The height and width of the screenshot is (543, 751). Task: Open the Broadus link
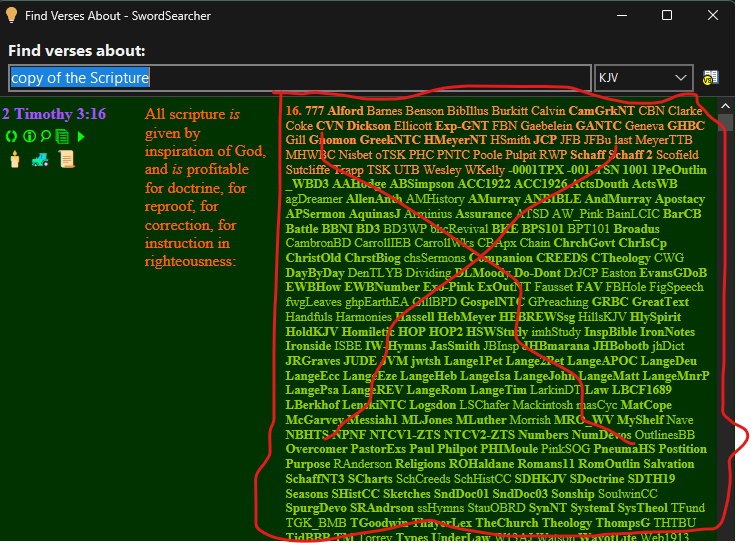point(637,229)
